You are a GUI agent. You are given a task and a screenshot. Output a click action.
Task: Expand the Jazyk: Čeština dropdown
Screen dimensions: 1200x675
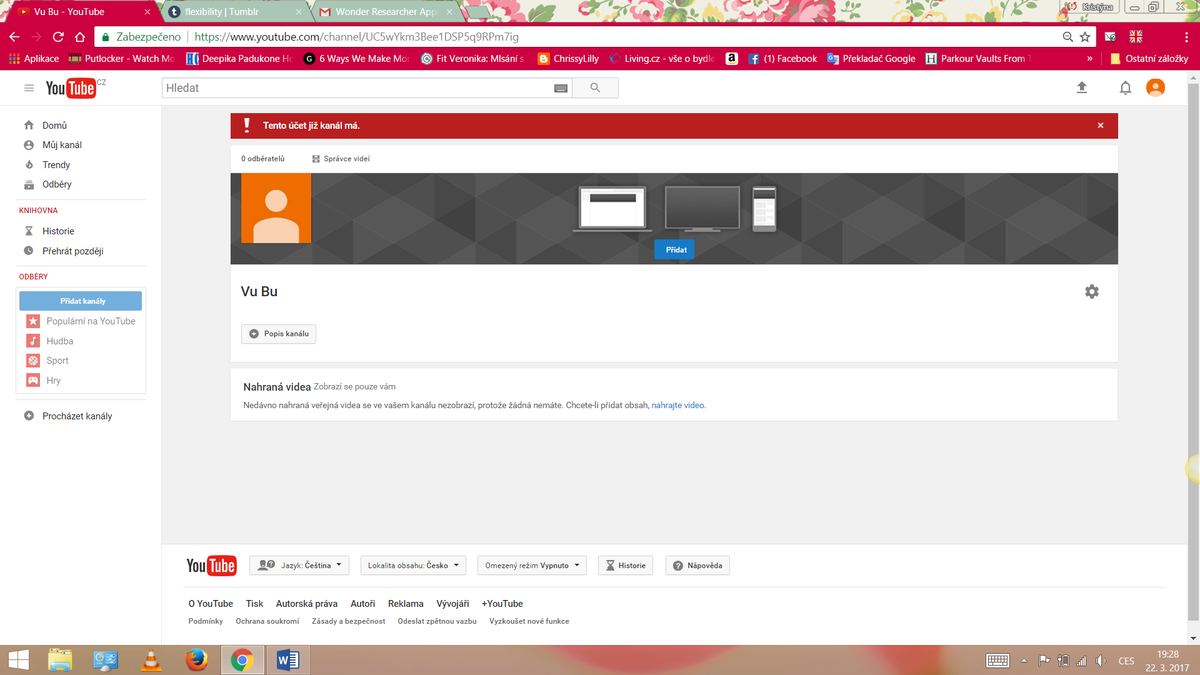tap(299, 565)
